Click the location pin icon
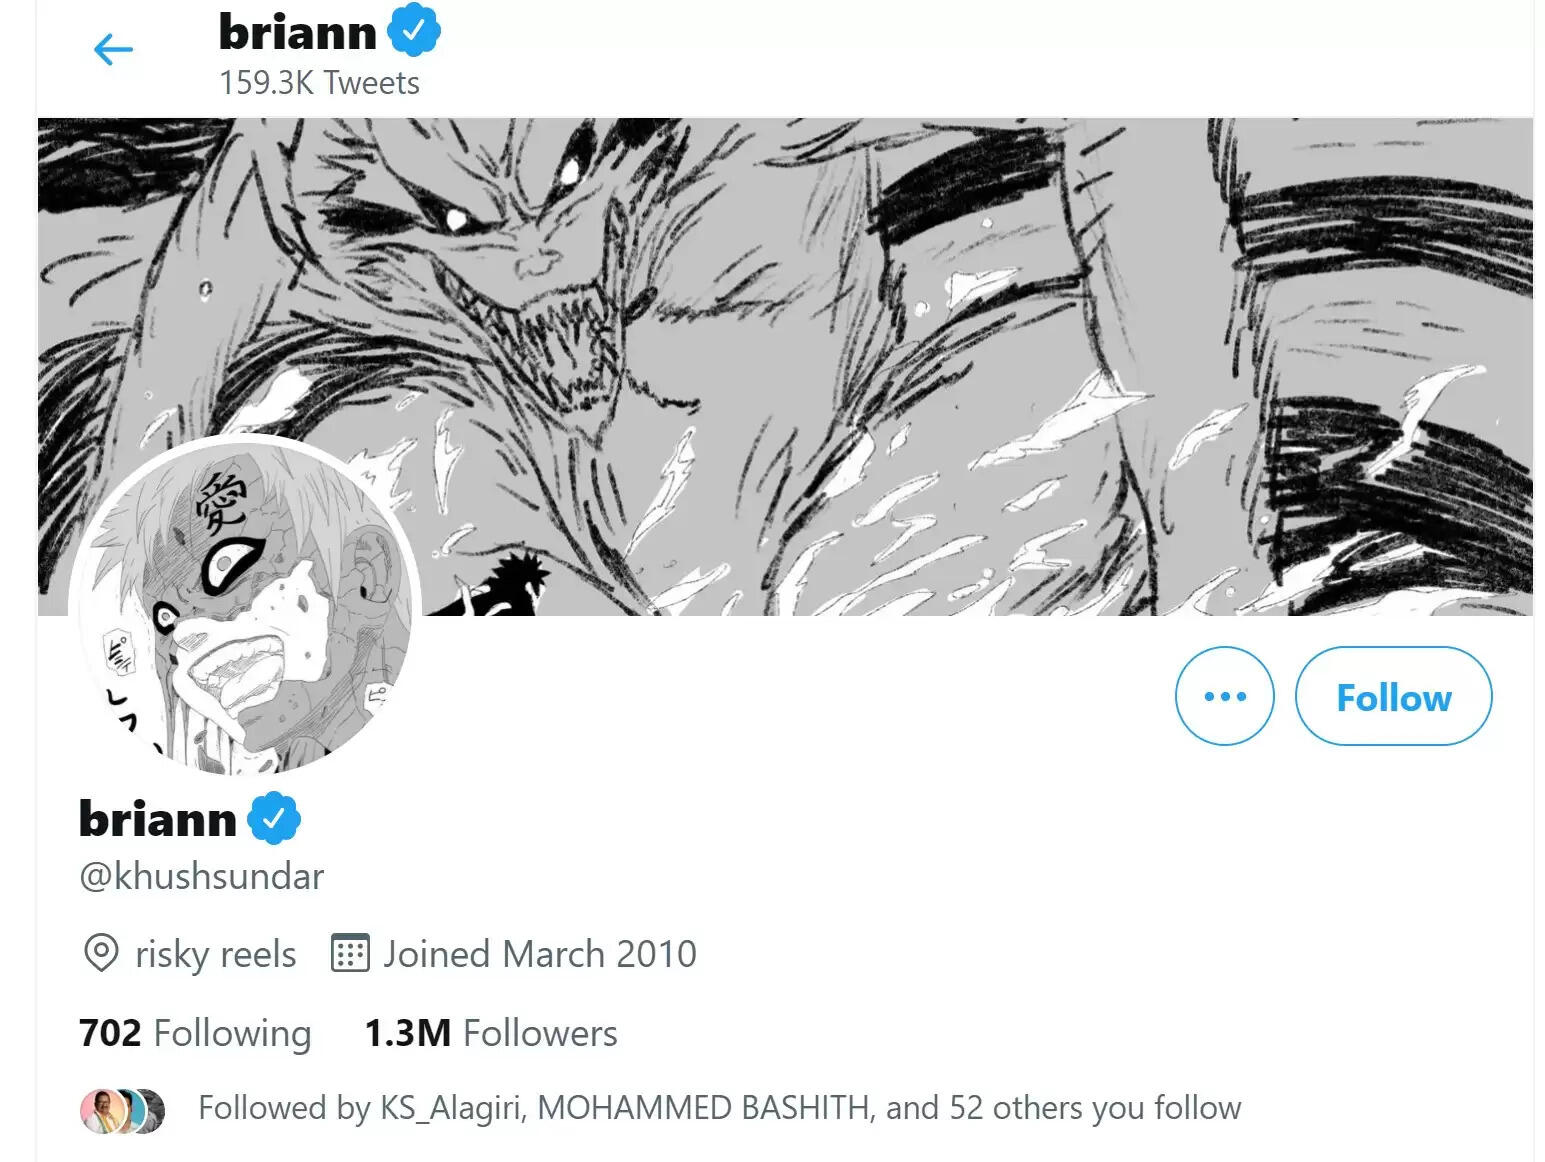This screenshot has height=1162, width=1545. [x=100, y=954]
